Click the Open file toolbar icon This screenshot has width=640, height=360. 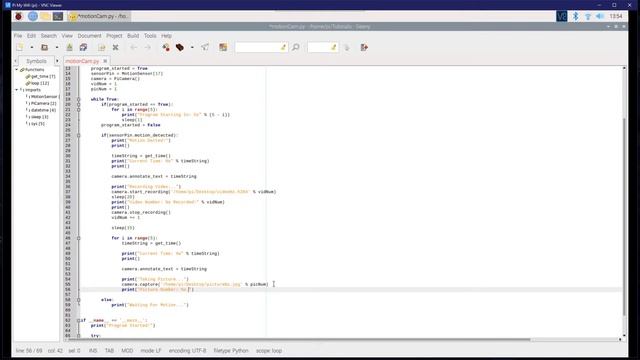44,47
